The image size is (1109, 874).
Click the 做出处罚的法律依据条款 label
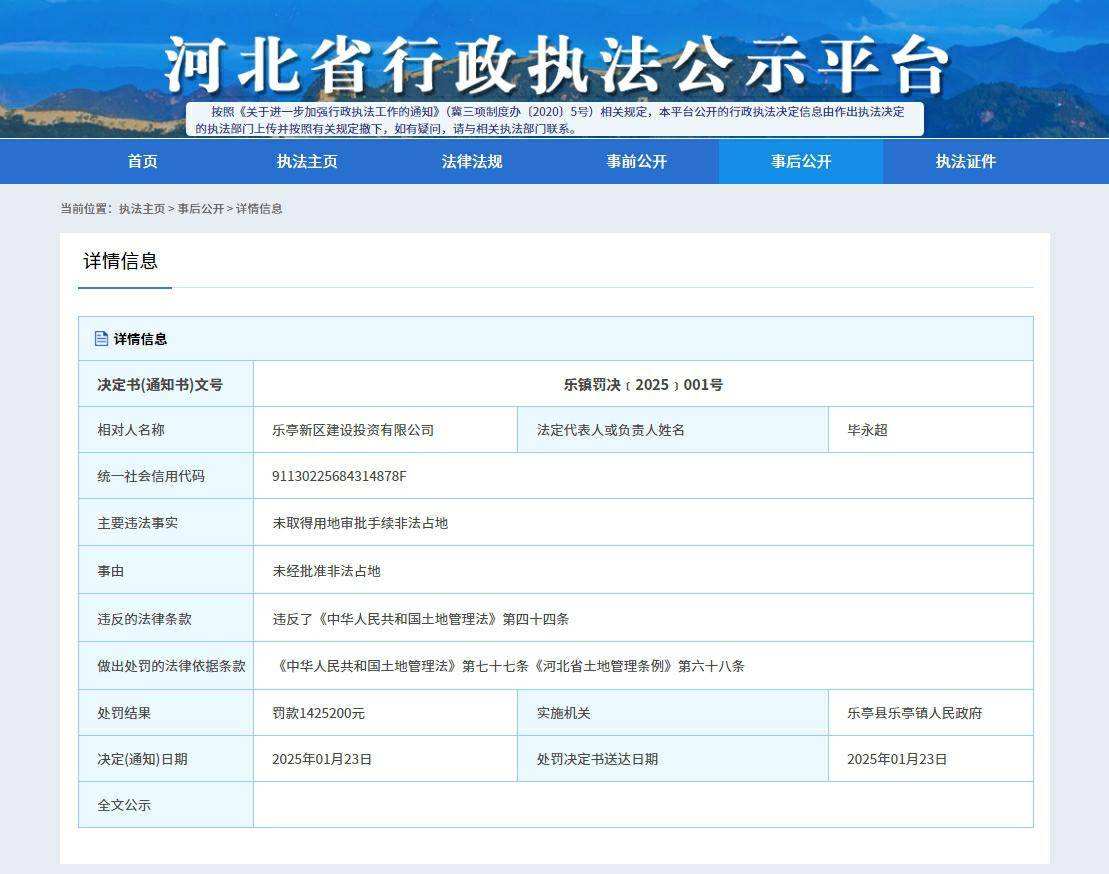(171, 665)
